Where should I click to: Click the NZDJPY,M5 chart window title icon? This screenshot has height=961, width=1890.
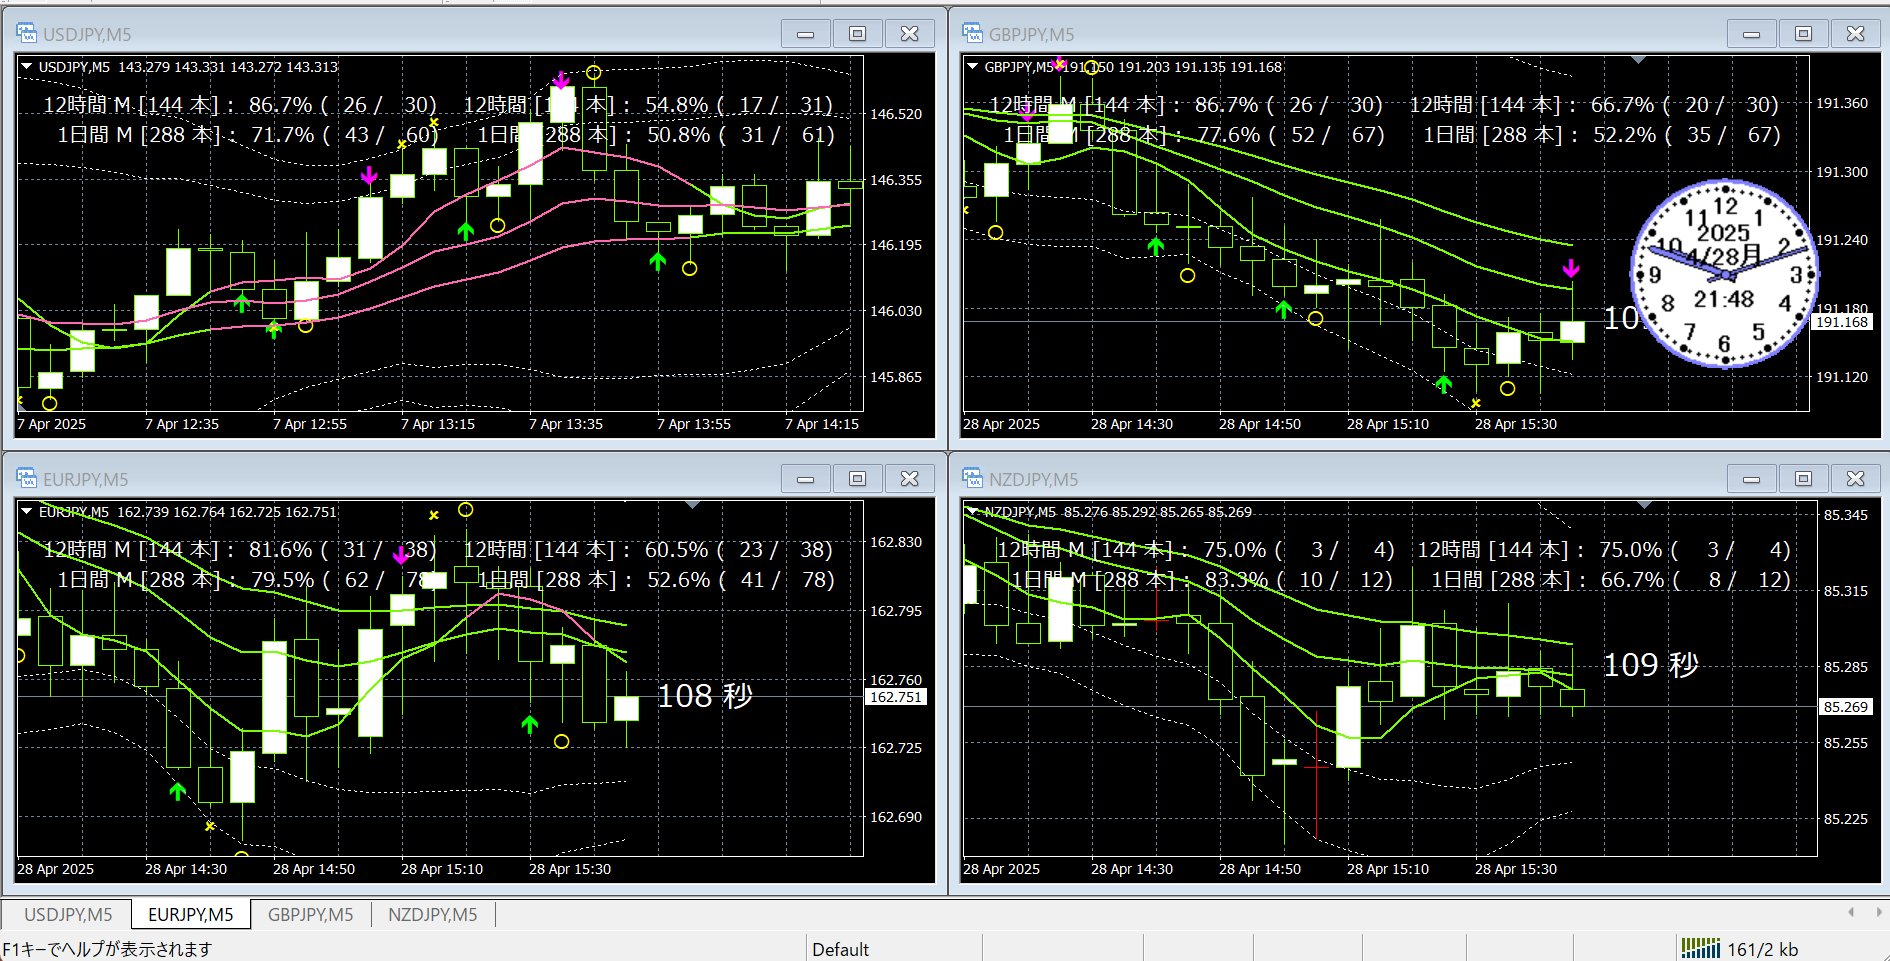[972, 478]
